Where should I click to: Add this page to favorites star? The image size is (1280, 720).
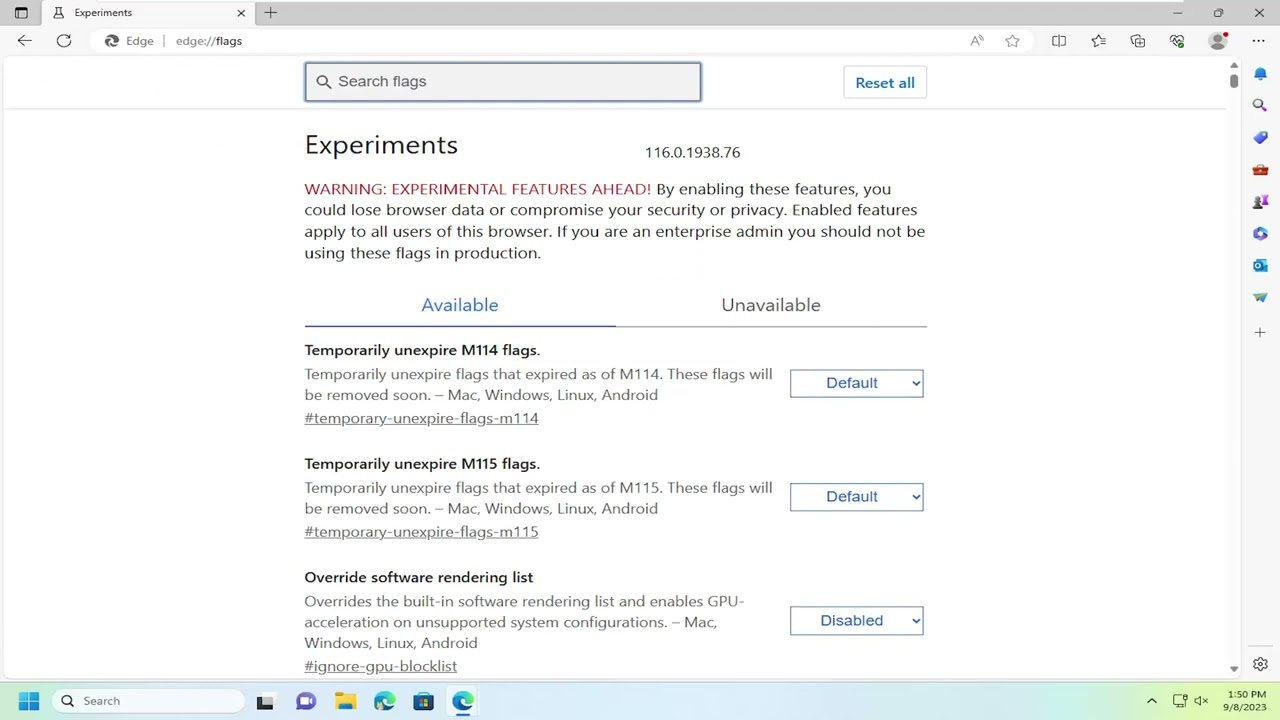point(1012,41)
